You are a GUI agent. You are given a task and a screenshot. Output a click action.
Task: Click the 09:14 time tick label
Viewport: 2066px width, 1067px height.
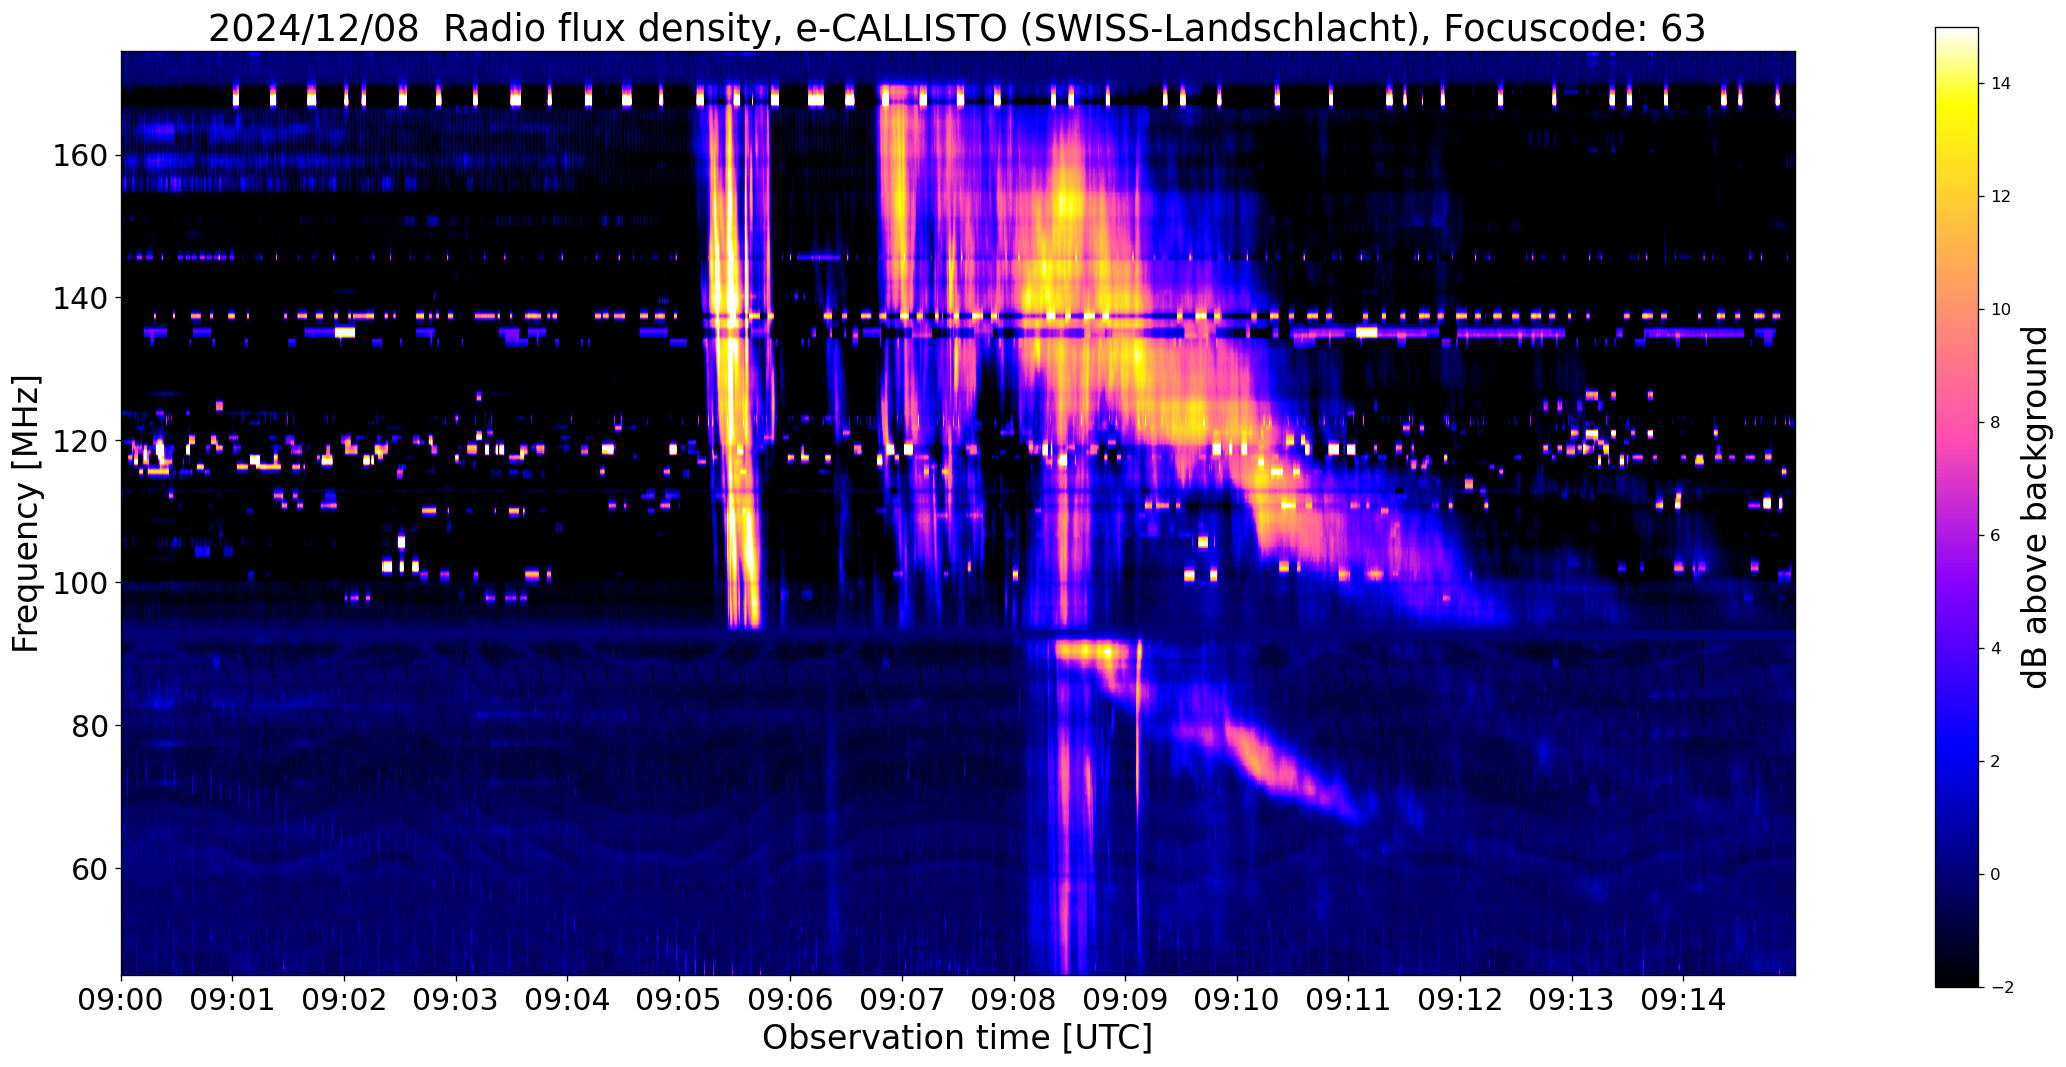click(1684, 1000)
